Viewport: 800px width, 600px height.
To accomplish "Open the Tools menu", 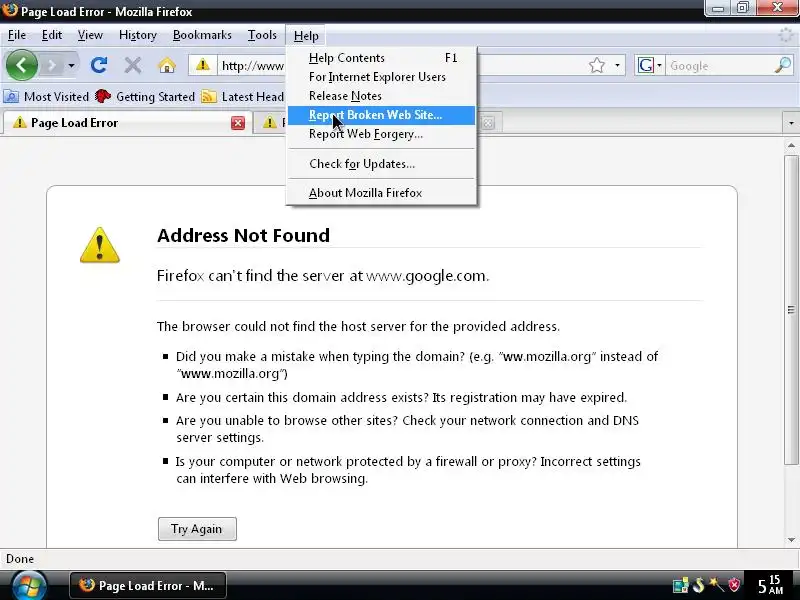I will pos(262,35).
